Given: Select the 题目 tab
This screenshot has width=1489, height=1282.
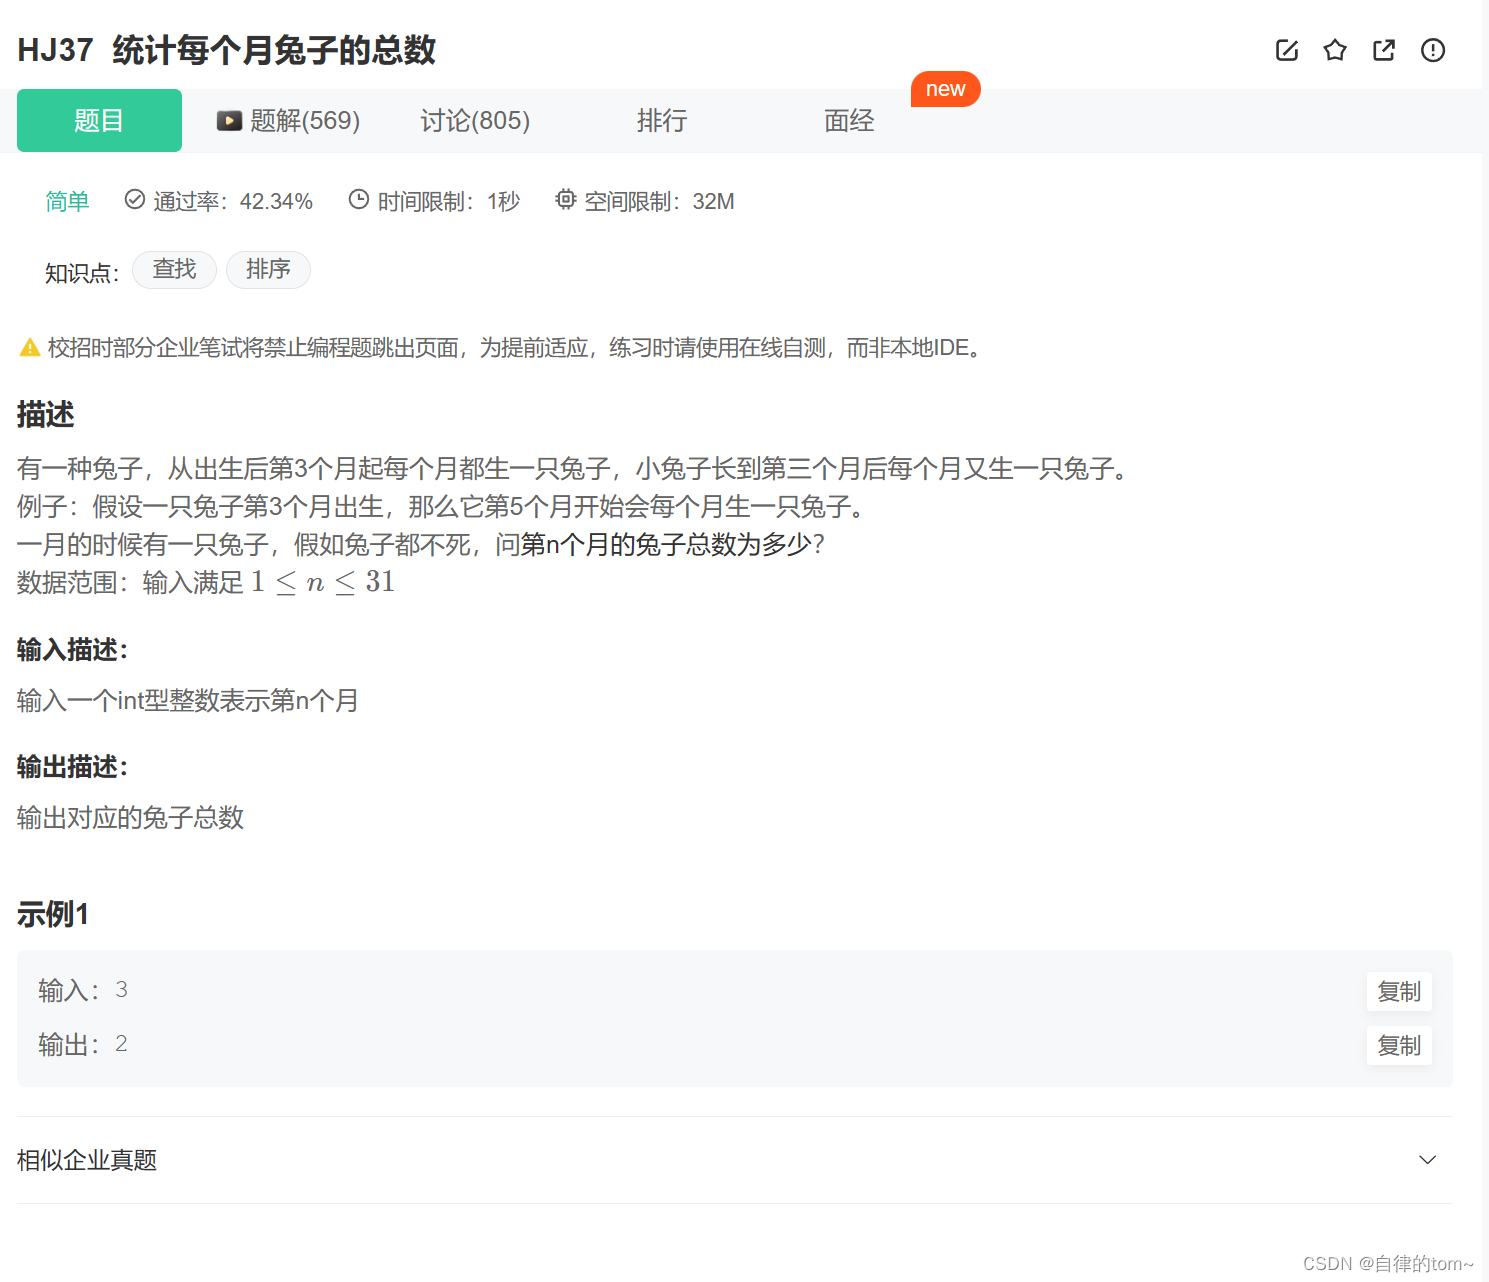Looking at the screenshot, I should point(99,121).
